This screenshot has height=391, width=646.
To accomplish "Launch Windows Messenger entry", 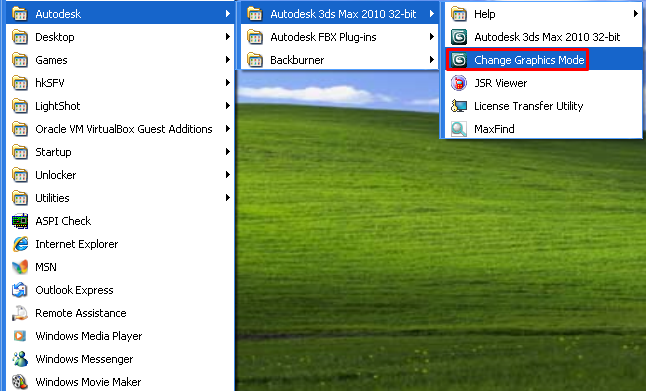I will [x=120, y=359].
